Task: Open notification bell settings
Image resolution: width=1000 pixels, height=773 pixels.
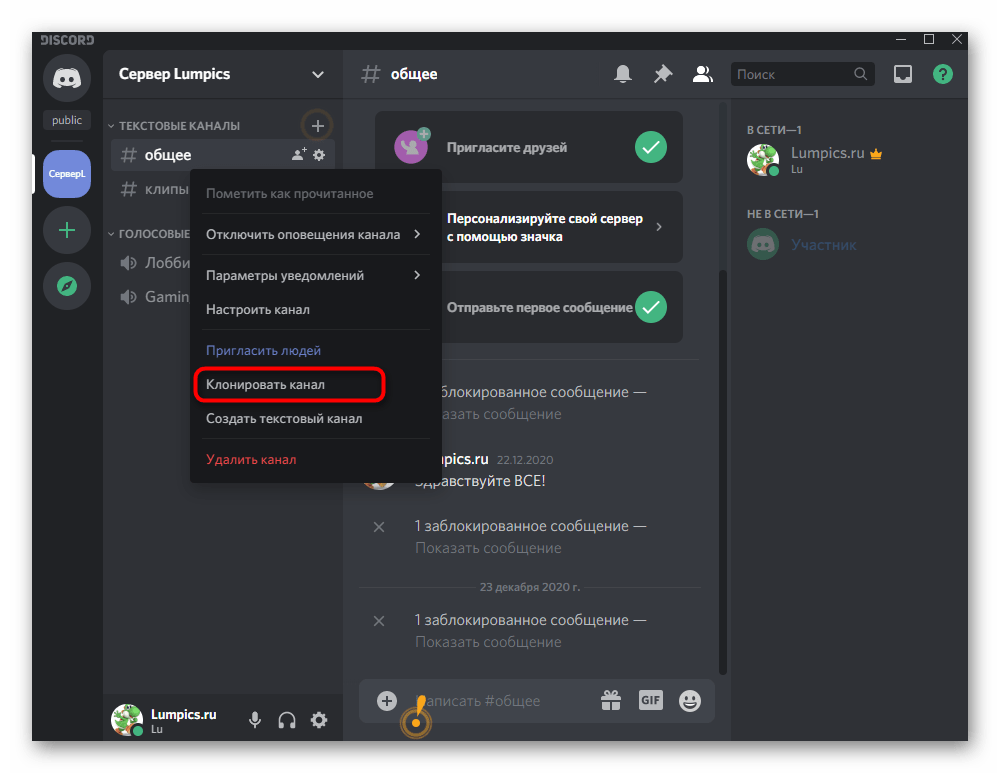Action: click(622, 75)
